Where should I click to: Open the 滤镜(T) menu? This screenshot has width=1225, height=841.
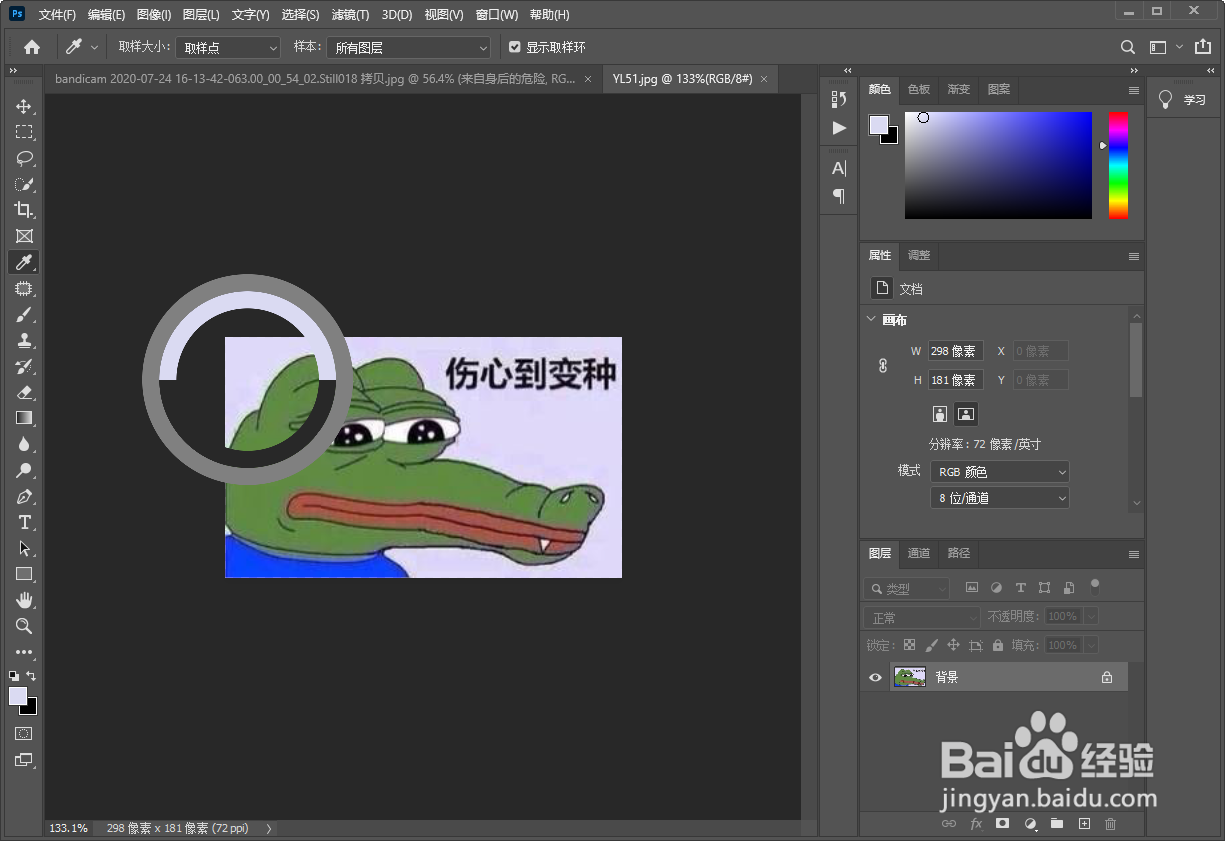[x=350, y=15]
